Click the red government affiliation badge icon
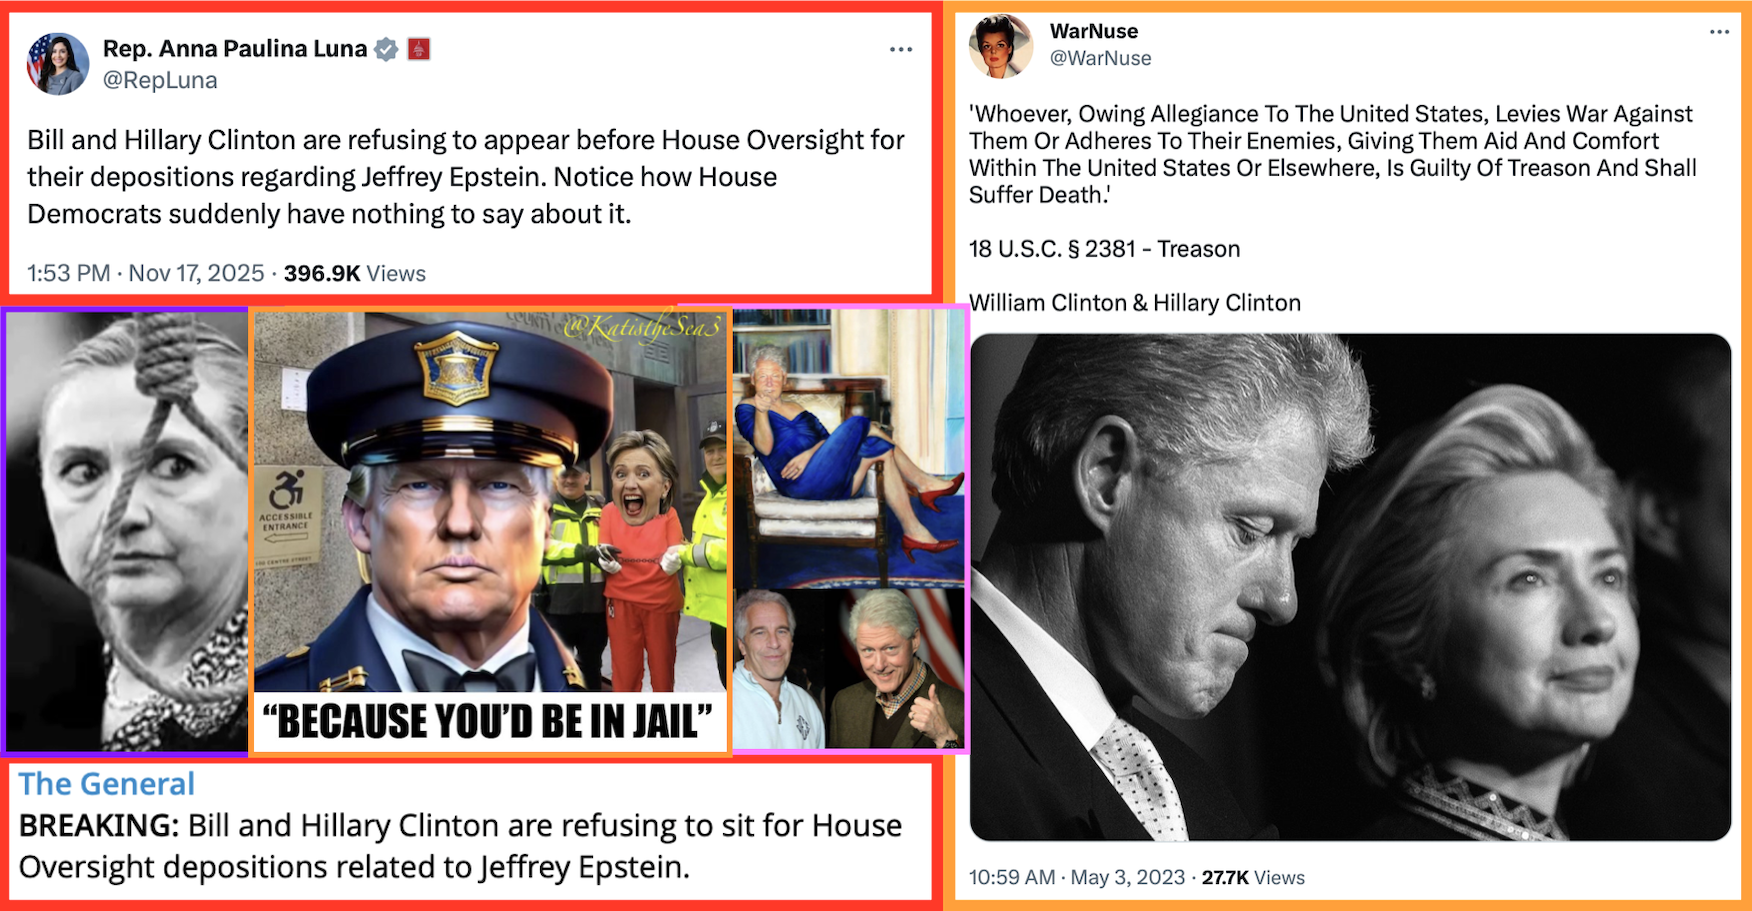 coord(419,49)
